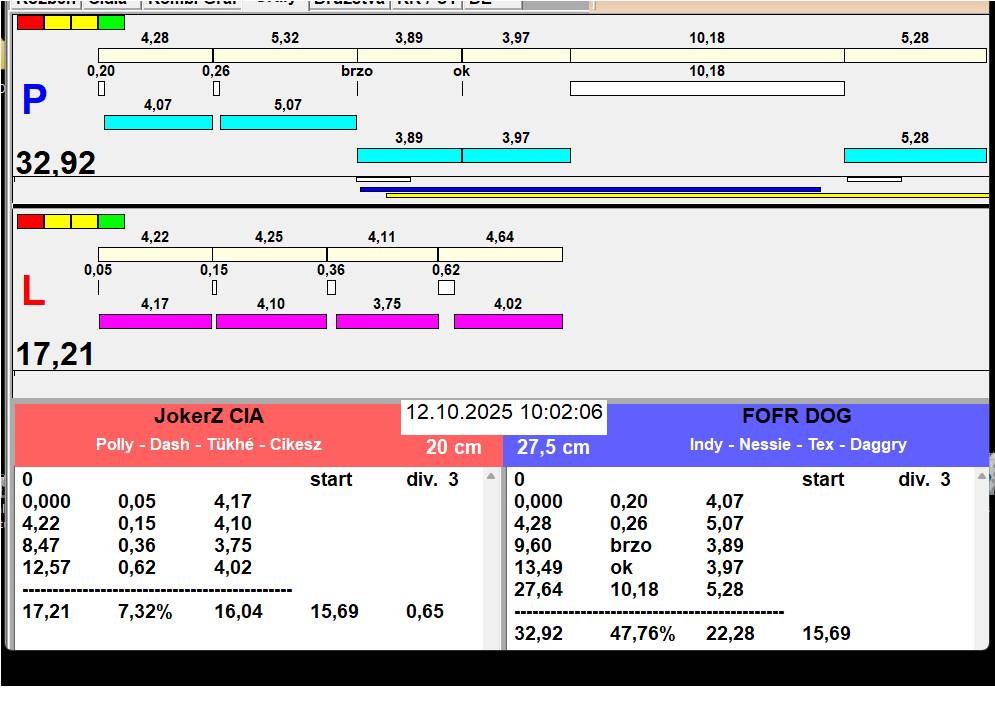Image resolution: width=995 pixels, height=716 pixels.
Task: Click the 0,36 cell in JokerZ CIA results
Action: tap(137, 545)
